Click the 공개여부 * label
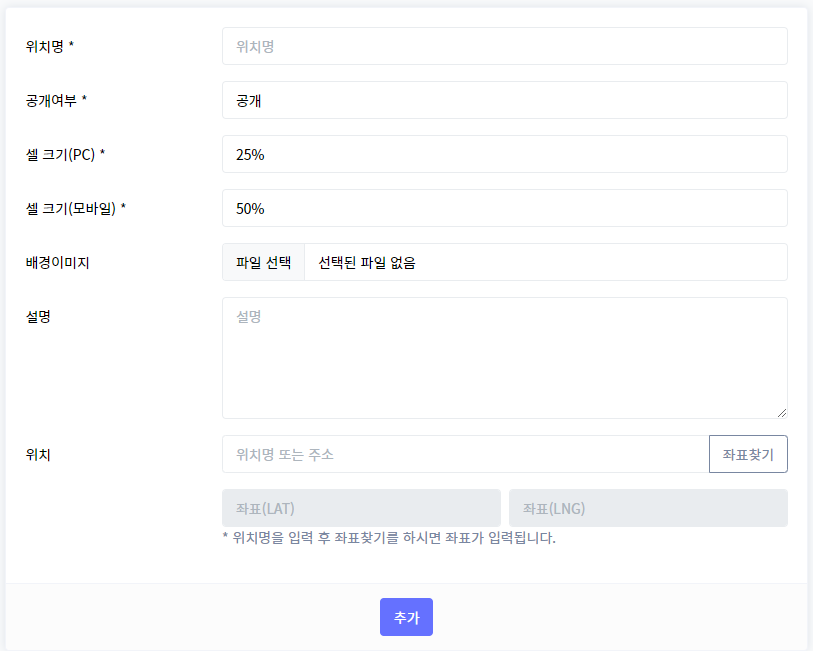This screenshot has height=651, width=813. coord(56,101)
